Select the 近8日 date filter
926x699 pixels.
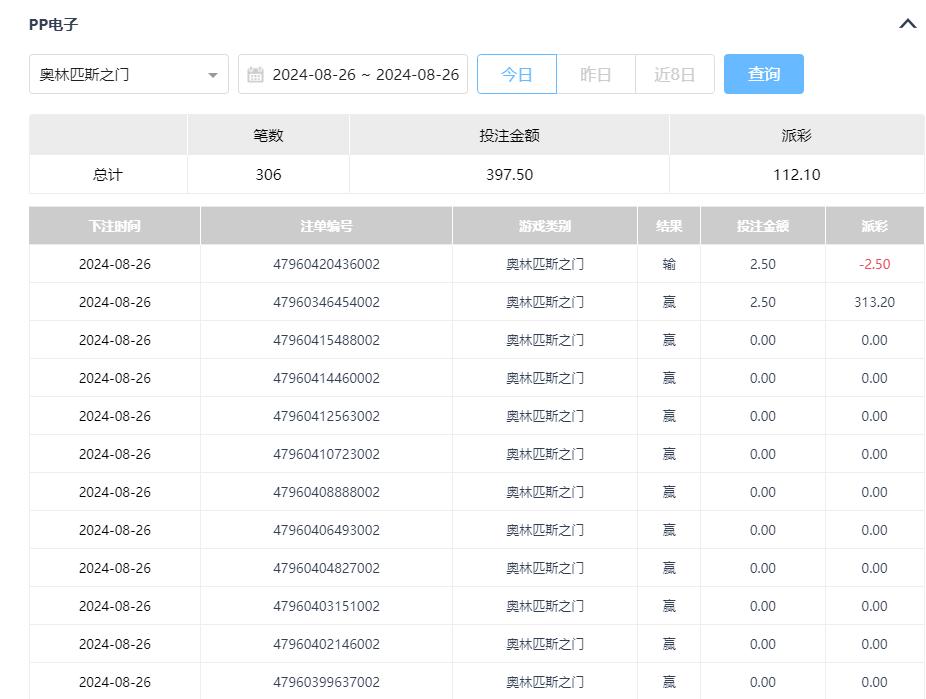(x=674, y=75)
